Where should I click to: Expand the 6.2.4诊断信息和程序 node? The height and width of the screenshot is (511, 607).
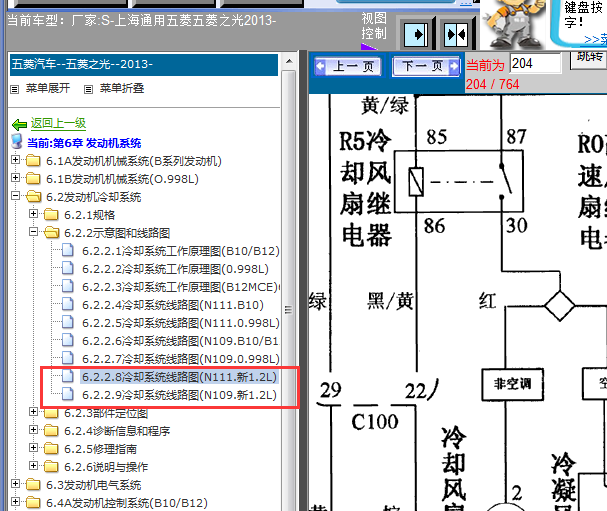(x=33, y=430)
